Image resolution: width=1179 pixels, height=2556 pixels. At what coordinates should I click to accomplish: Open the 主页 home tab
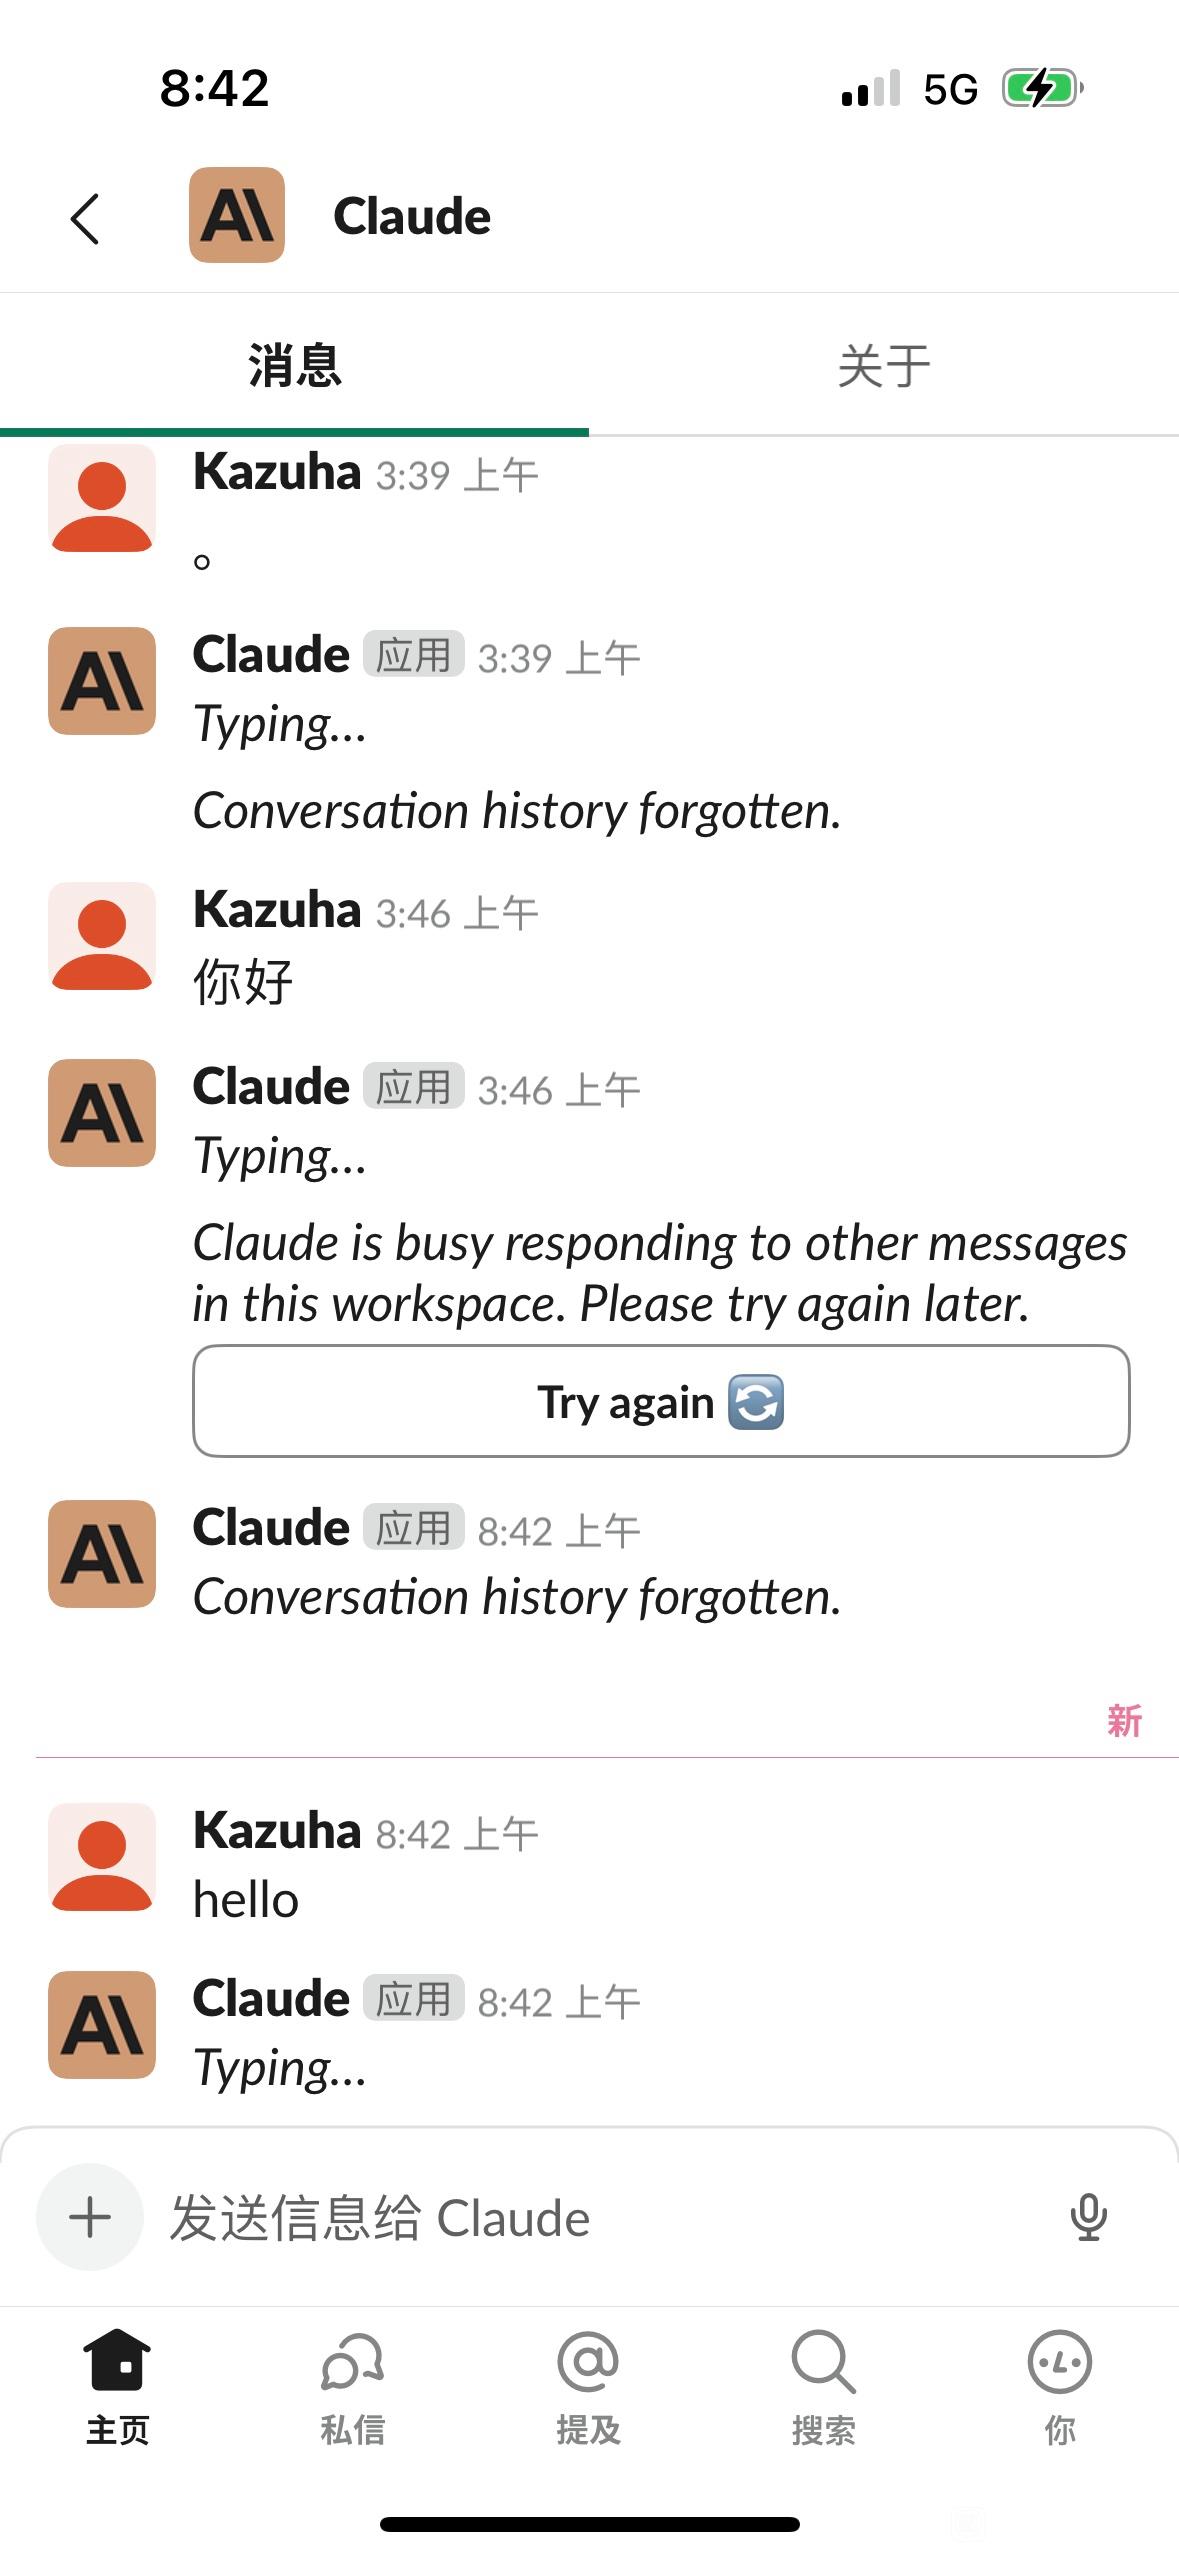click(118, 2387)
